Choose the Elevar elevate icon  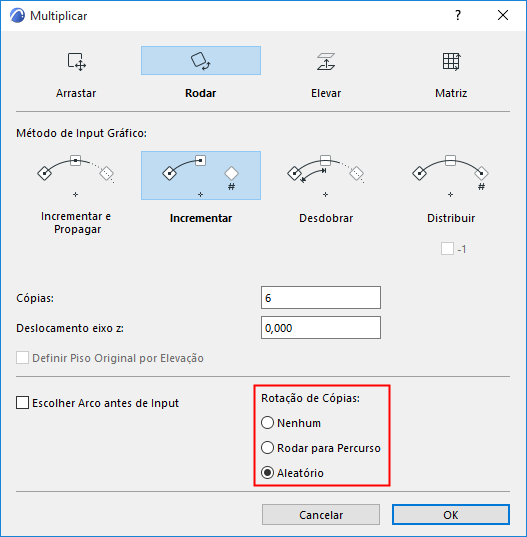coord(326,61)
